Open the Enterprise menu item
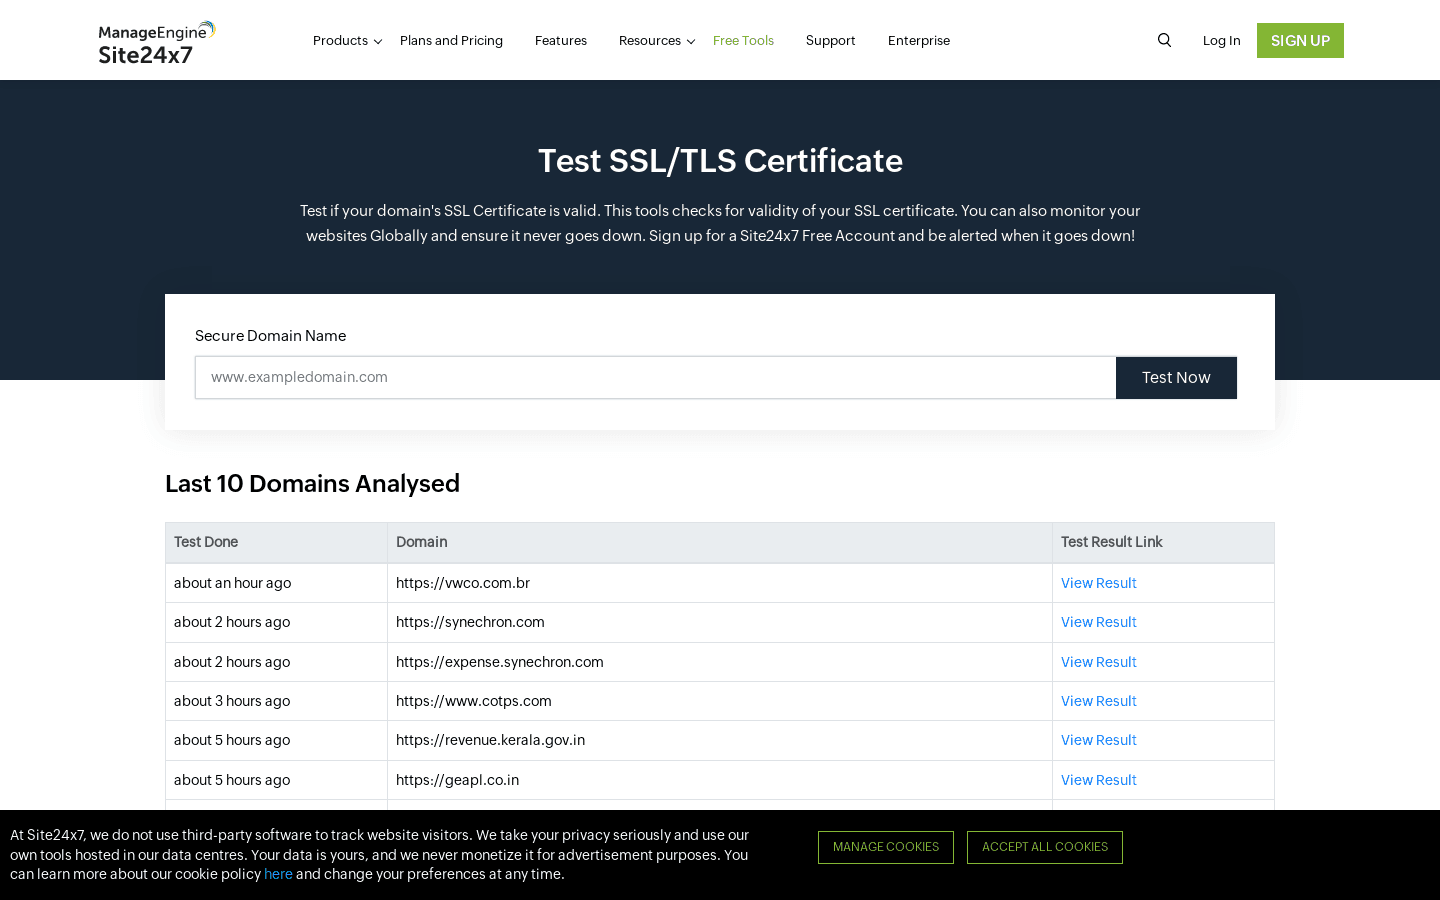 click(919, 41)
